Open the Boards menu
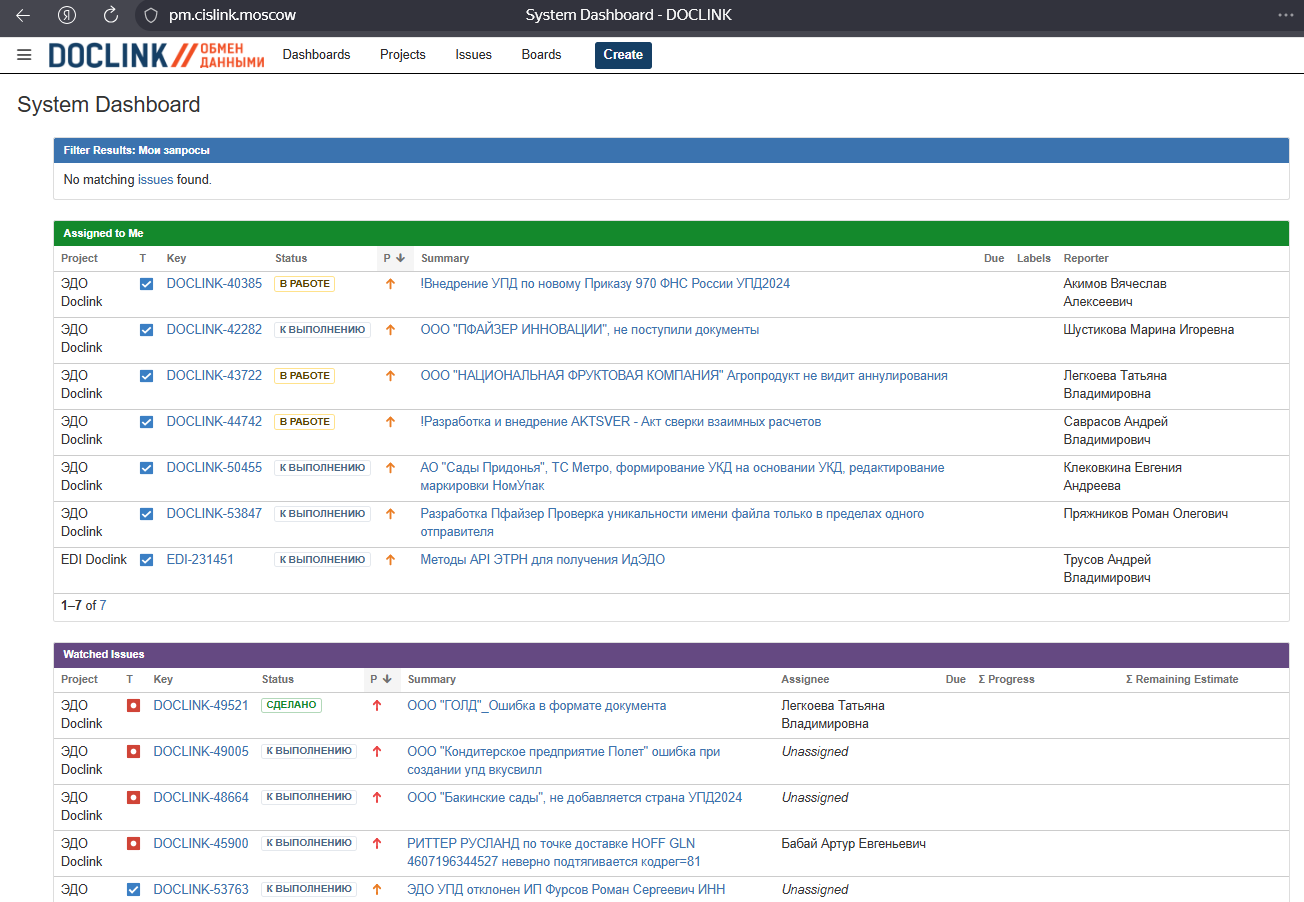The image size is (1304, 902). tap(541, 55)
